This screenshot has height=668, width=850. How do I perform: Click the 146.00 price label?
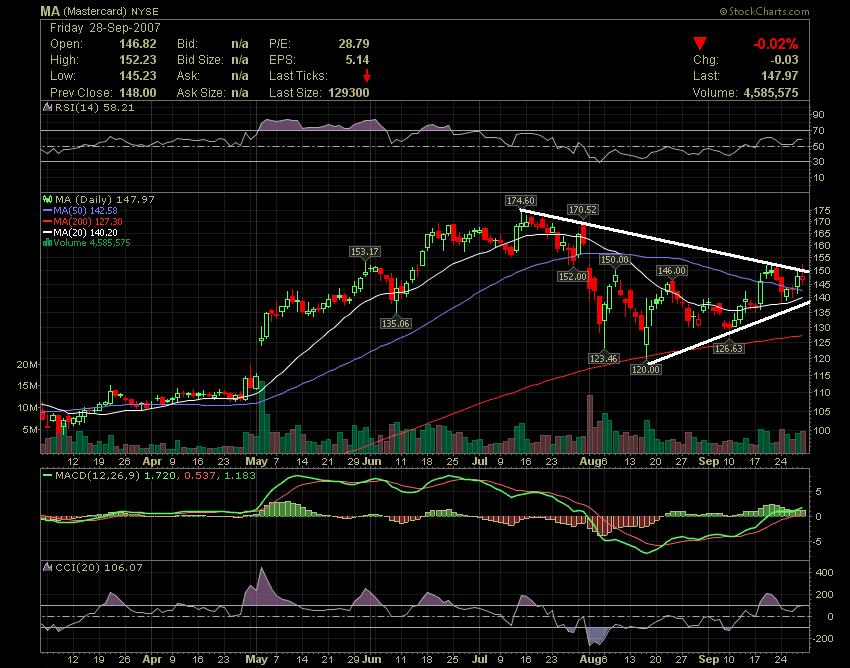(x=672, y=271)
